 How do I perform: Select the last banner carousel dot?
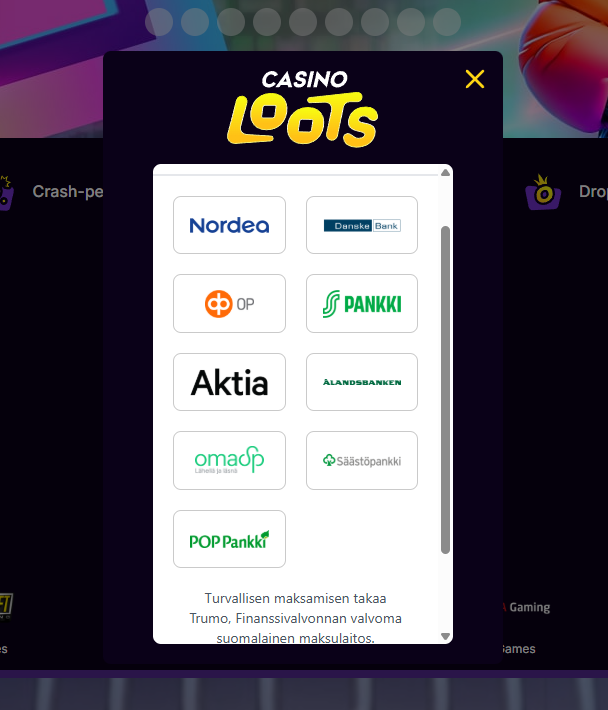(x=447, y=22)
